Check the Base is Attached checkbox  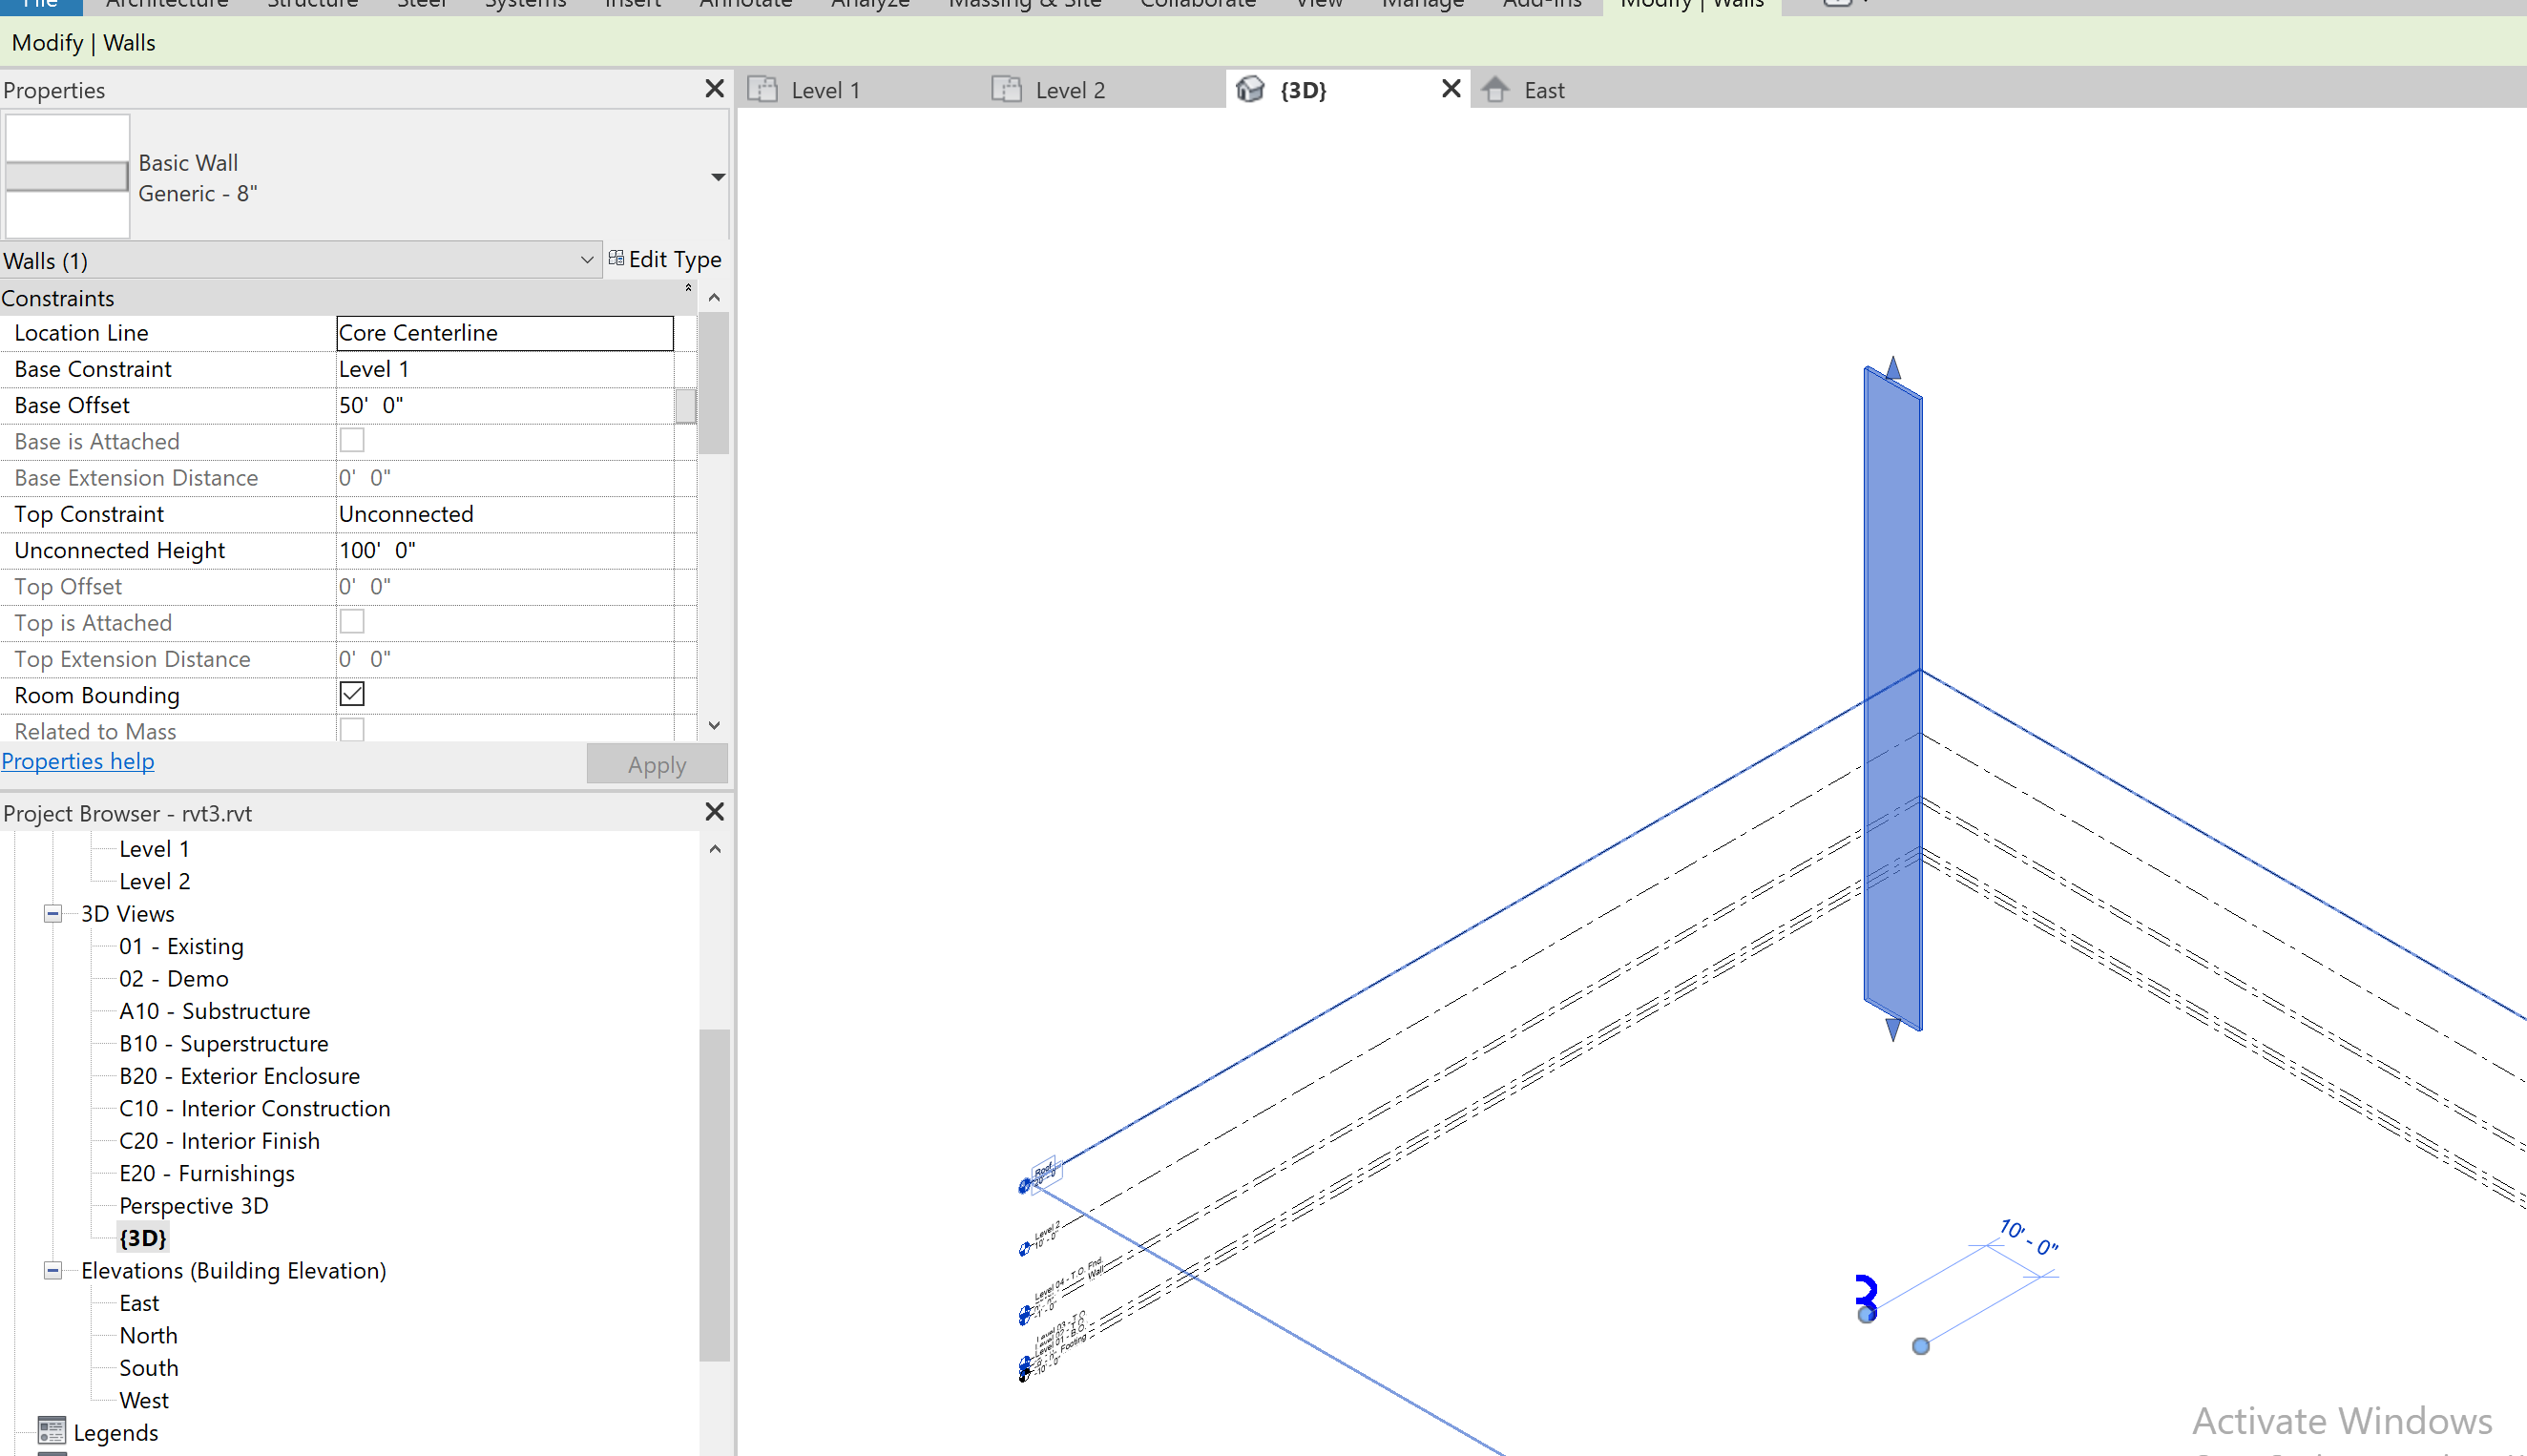point(351,440)
